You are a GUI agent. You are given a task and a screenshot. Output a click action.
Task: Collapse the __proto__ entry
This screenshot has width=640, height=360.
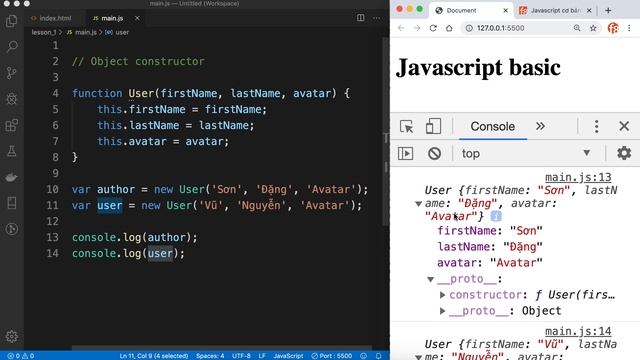tap(430, 279)
